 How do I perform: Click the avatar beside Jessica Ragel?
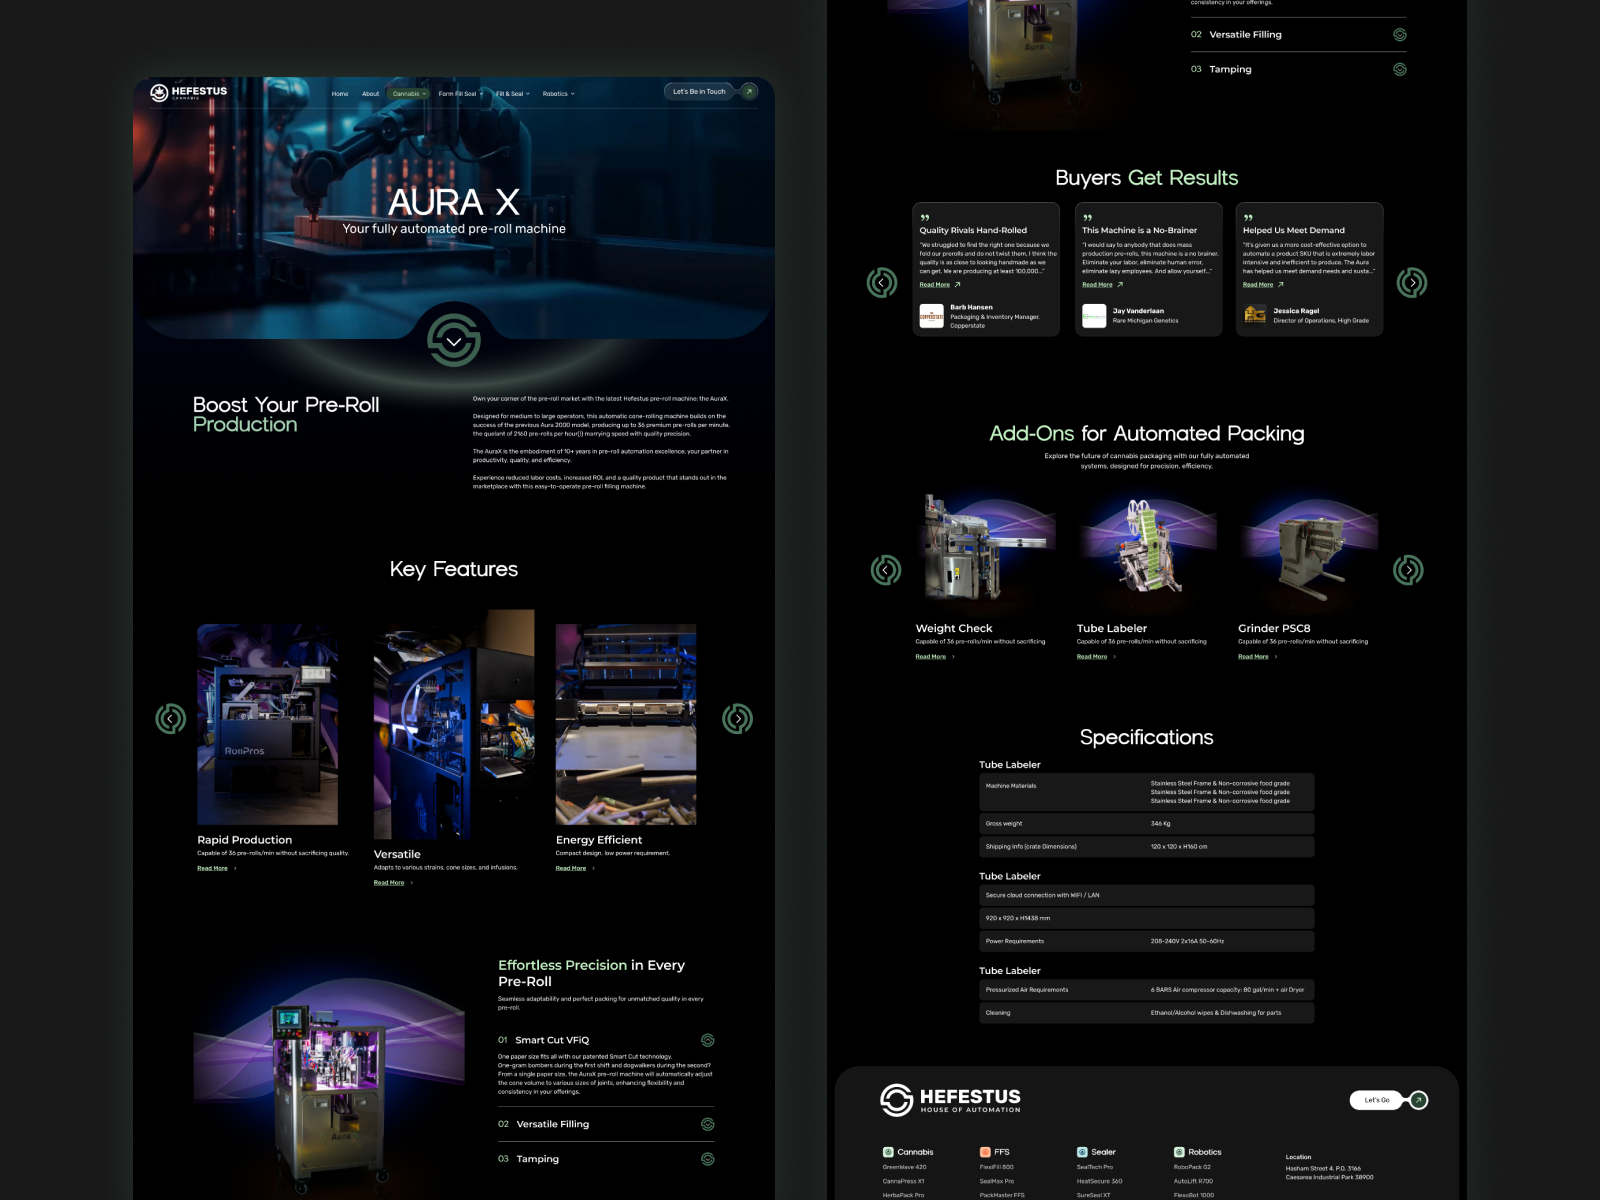point(1255,314)
